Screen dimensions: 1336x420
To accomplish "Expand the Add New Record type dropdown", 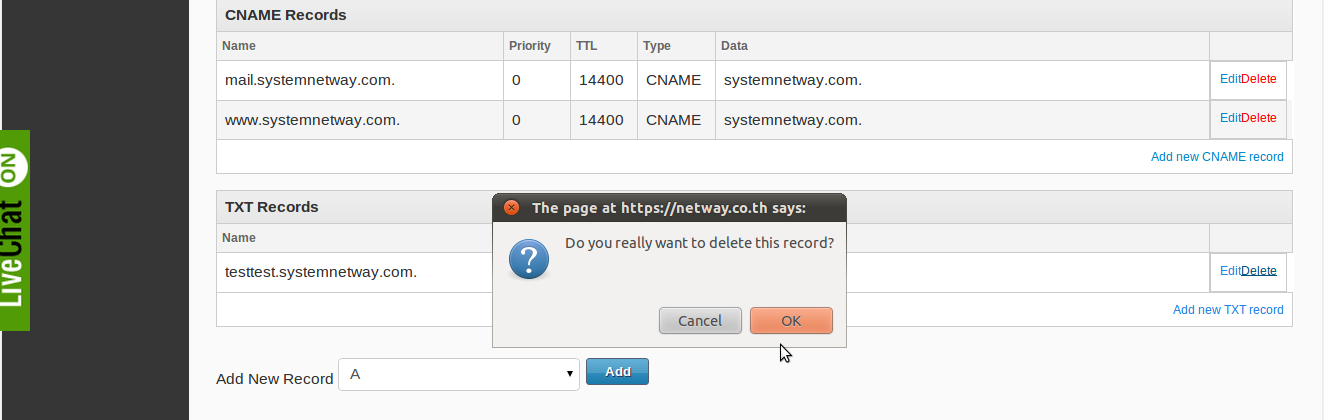I will tap(459, 374).
